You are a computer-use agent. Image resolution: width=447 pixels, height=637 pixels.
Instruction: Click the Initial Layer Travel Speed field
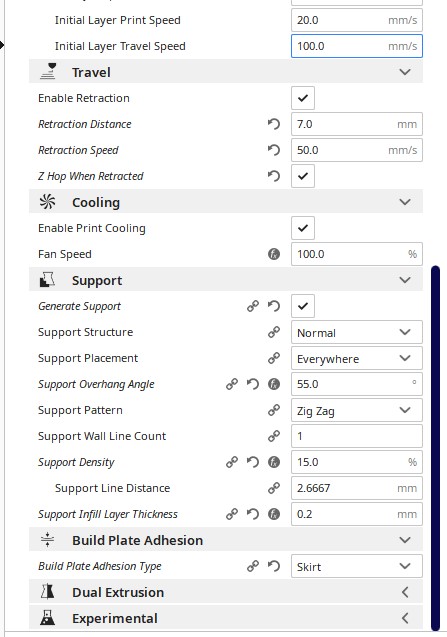(x=357, y=46)
